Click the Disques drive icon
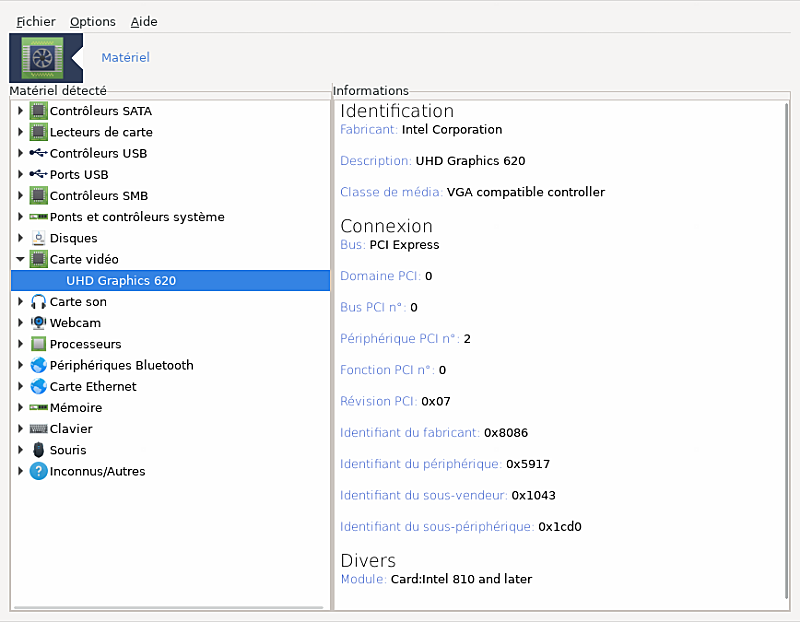The width and height of the screenshot is (800, 622). (39, 238)
